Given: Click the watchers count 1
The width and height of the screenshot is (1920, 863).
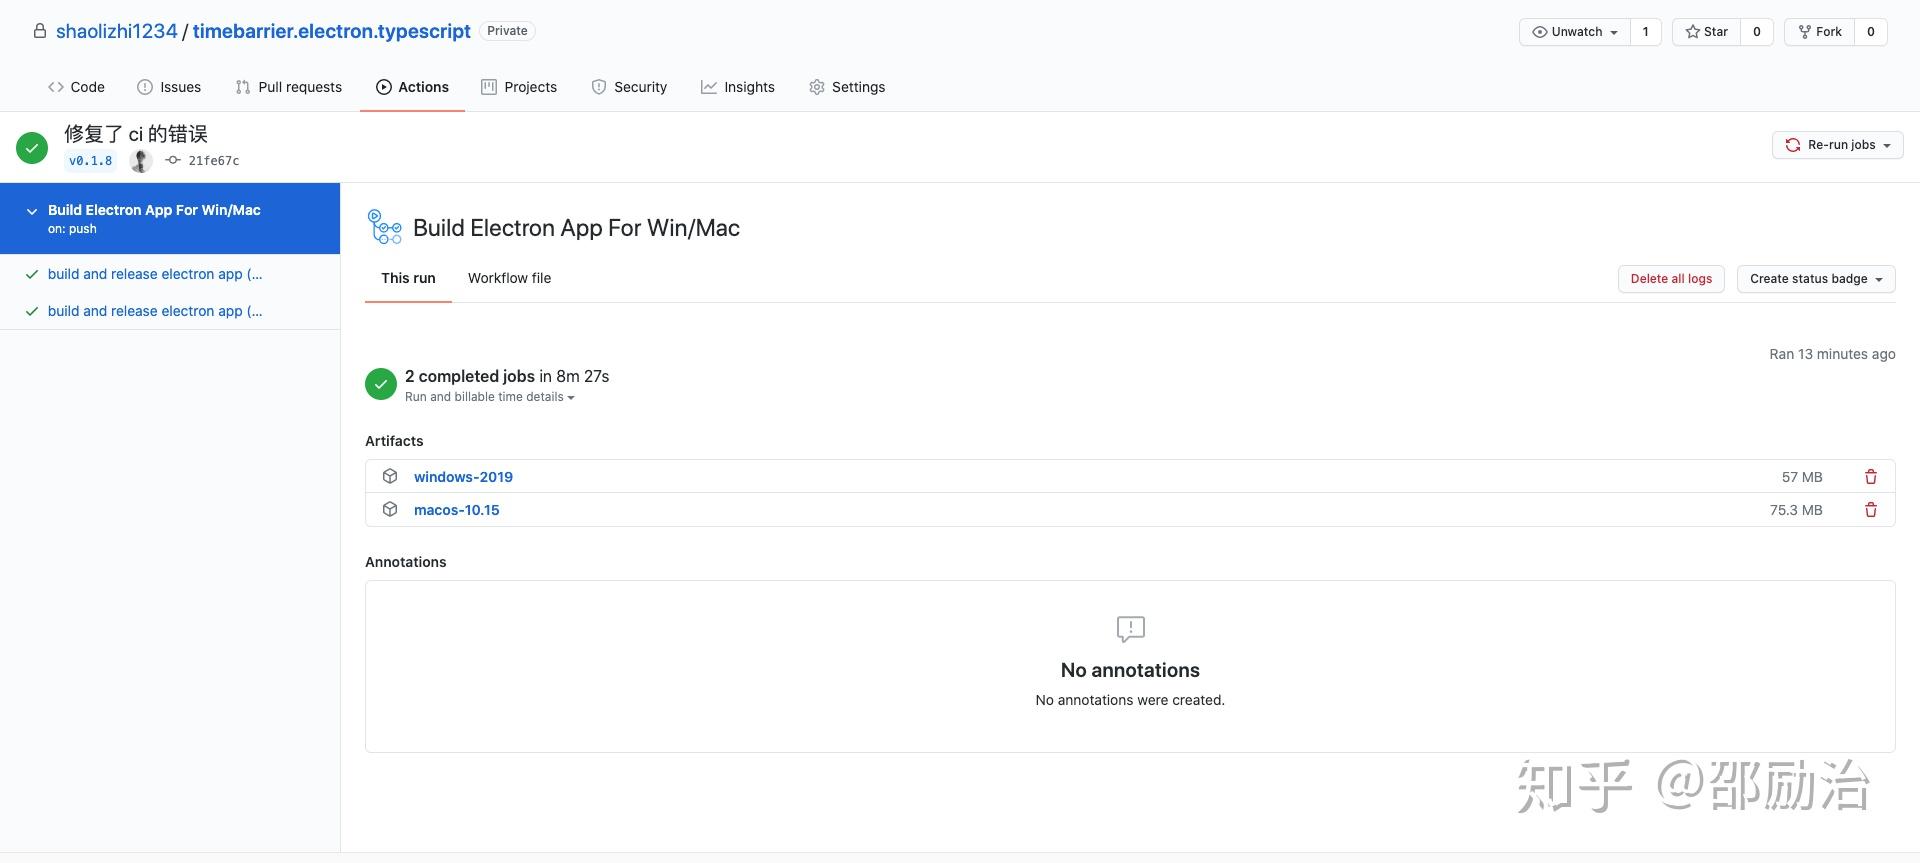Looking at the screenshot, I should (1645, 32).
